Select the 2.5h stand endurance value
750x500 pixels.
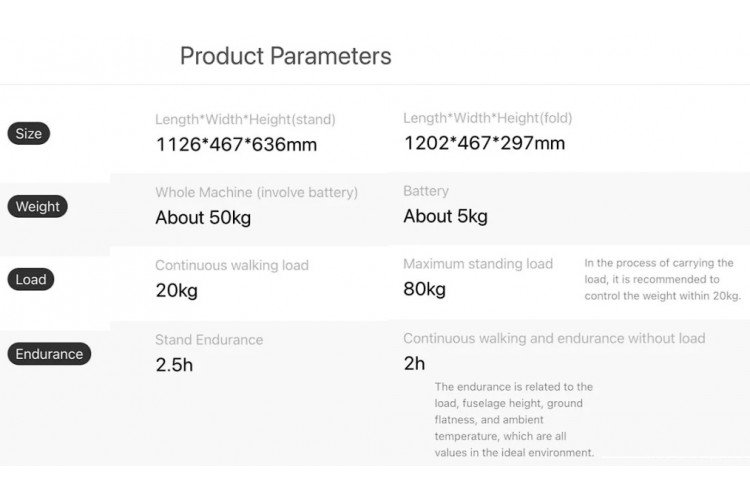tap(174, 365)
